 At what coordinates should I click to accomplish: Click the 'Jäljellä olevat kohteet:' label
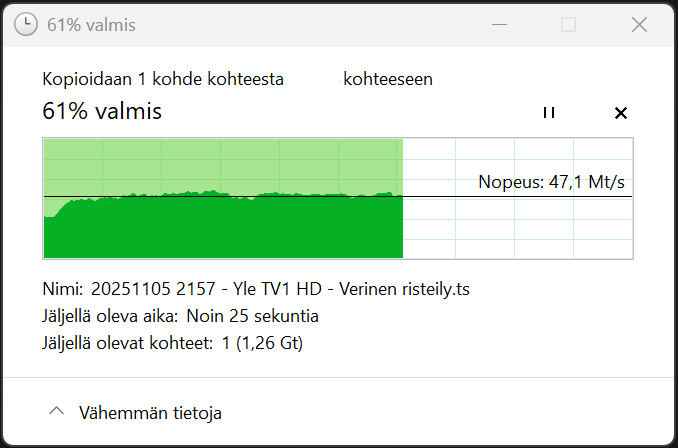coord(128,344)
